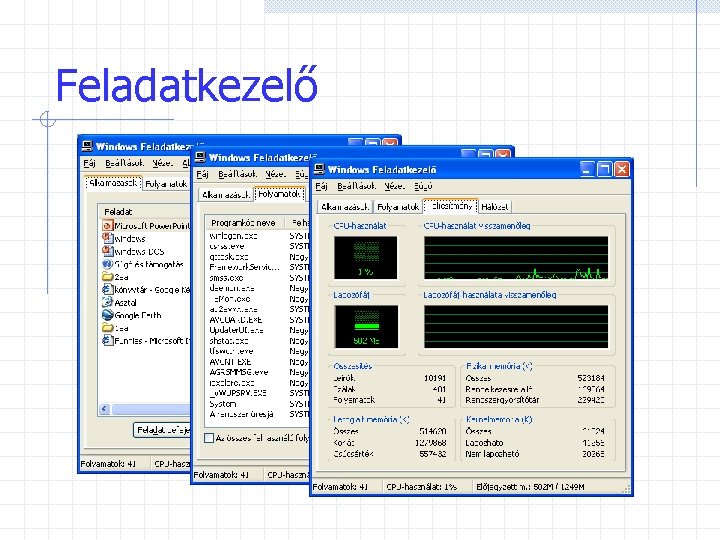Click the Feladat befejezése button
The width and height of the screenshot is (720, 540).
pos(162,430)
